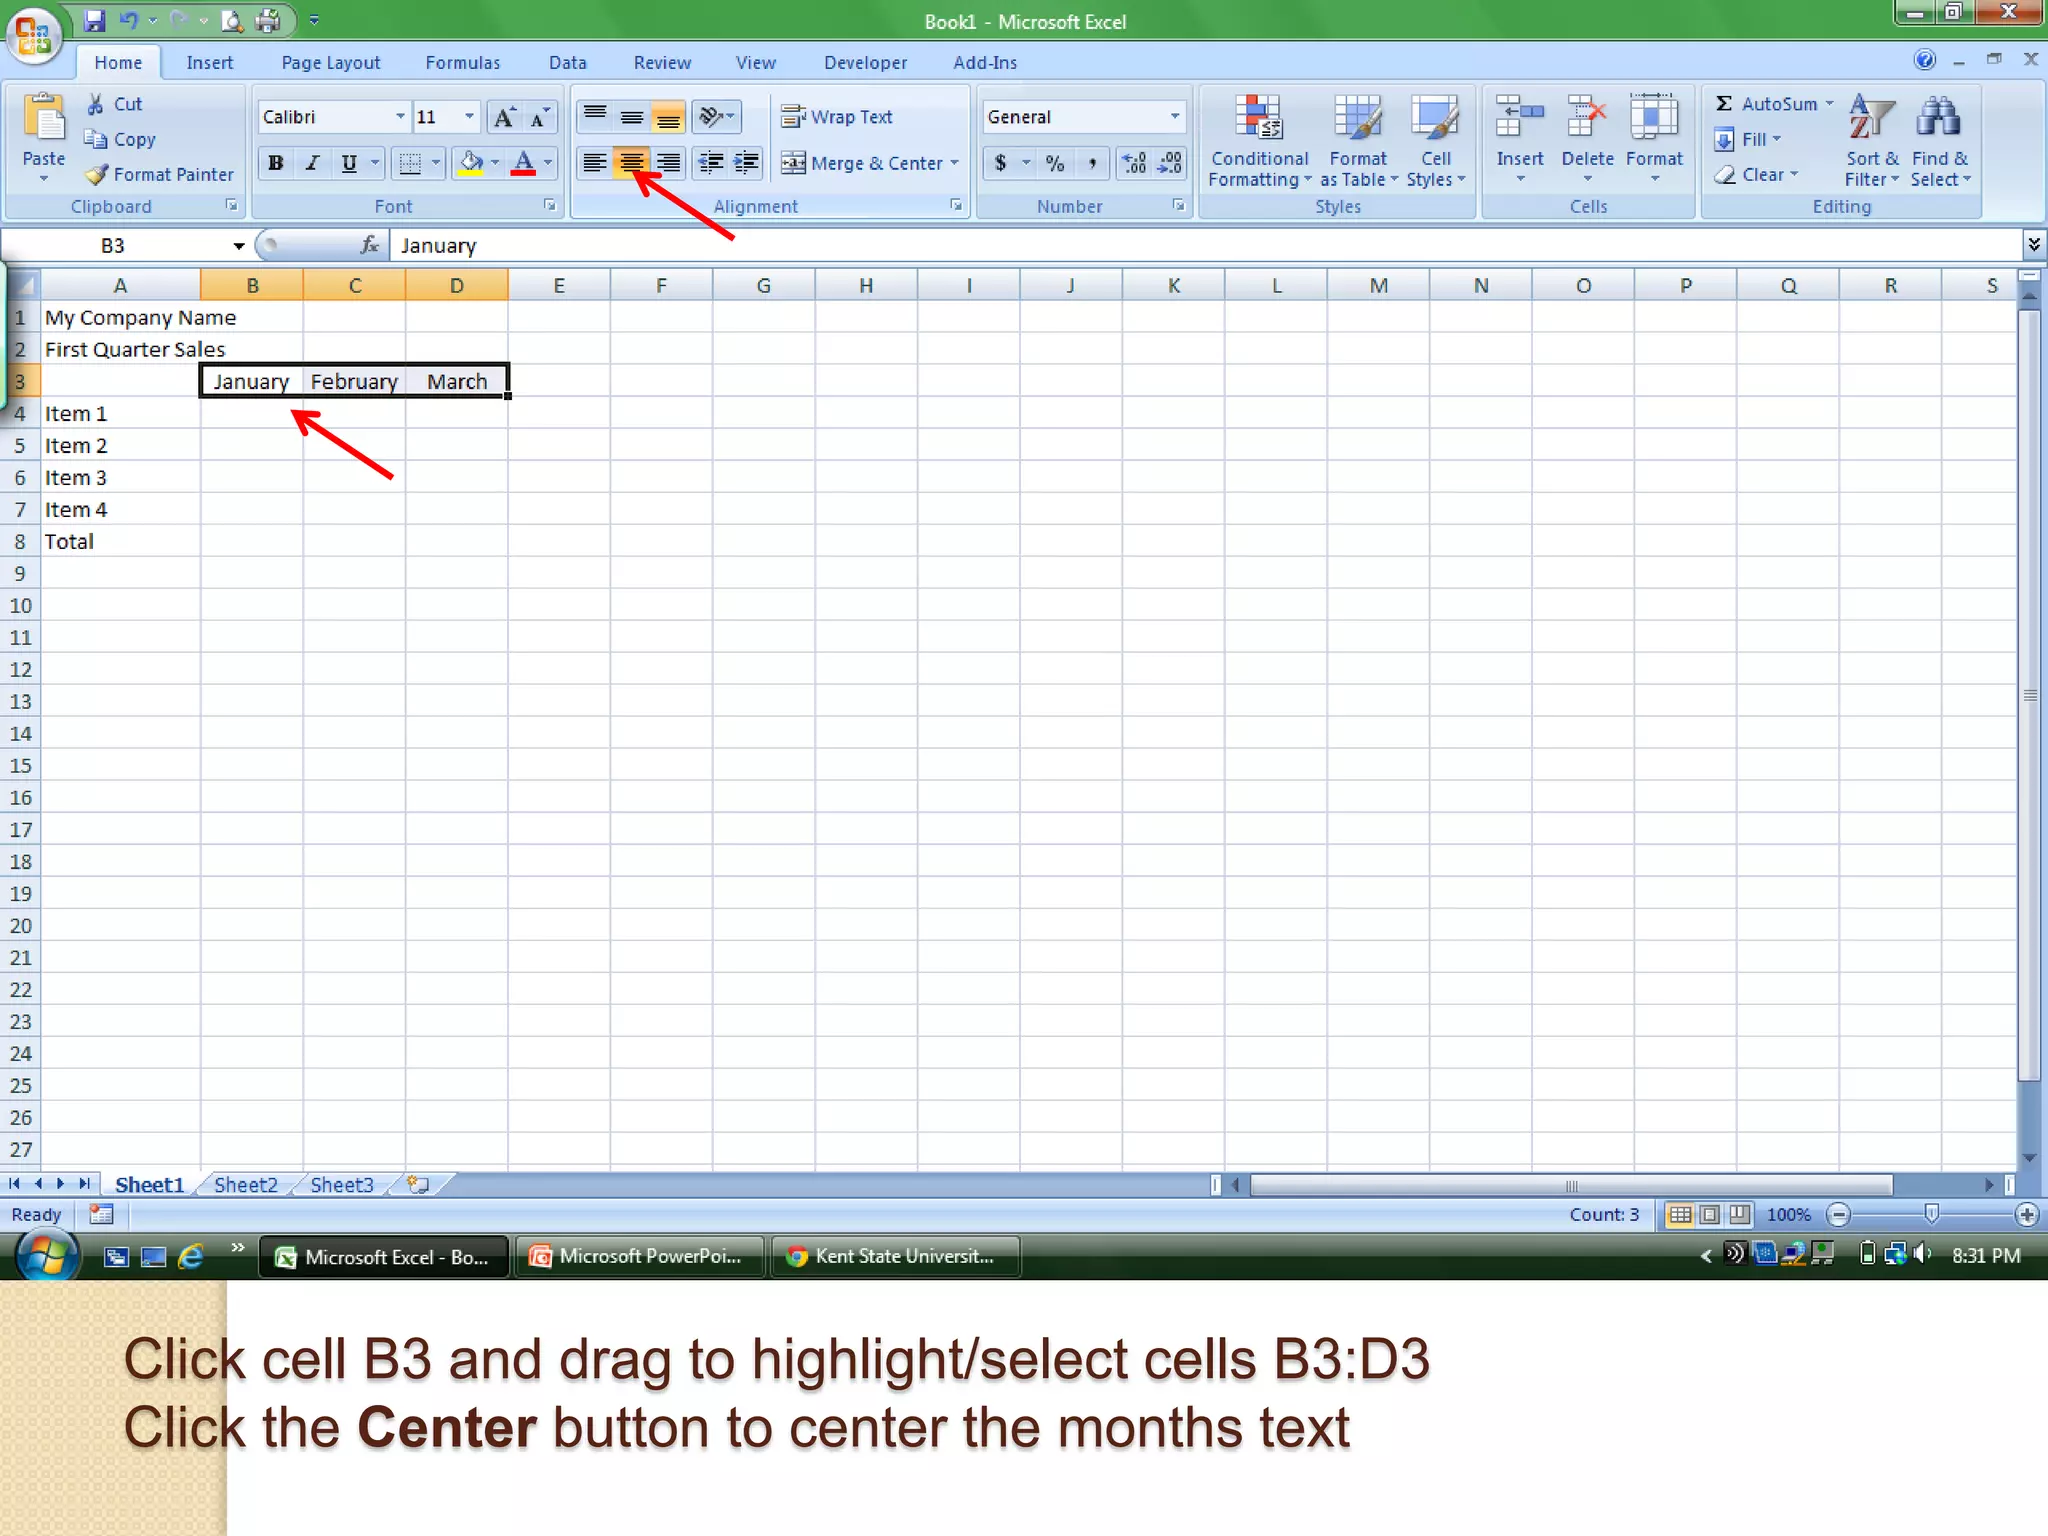Toggle Bold formatting
2048x1536 pixels.
coord(276,163)
